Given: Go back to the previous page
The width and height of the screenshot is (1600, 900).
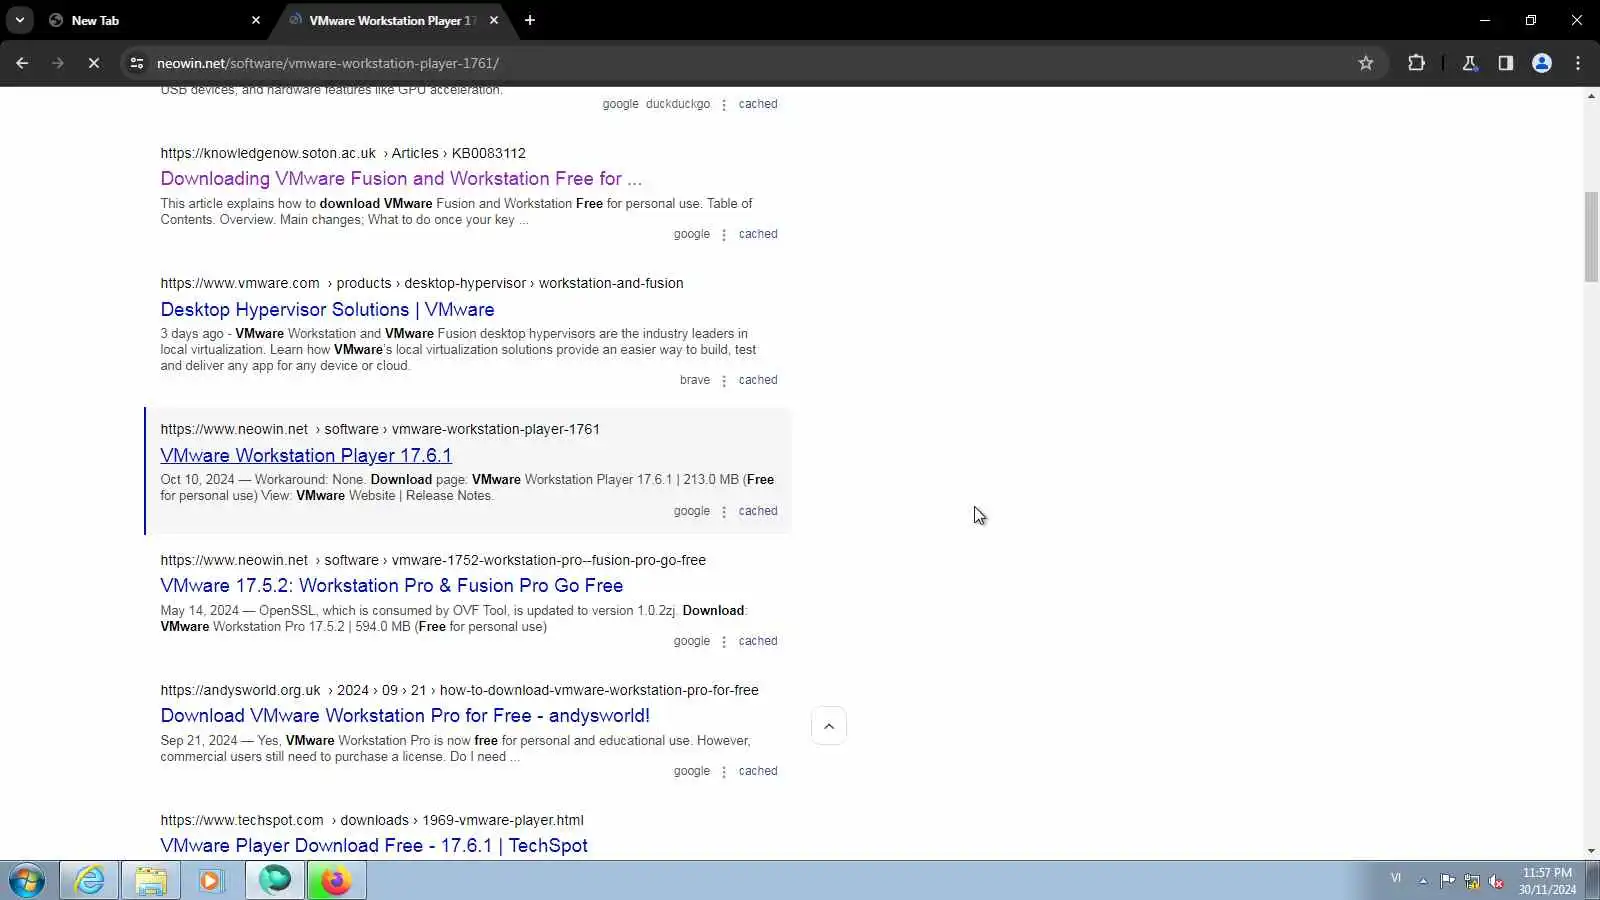Looking at the screenshot, I should pos(22,63).
